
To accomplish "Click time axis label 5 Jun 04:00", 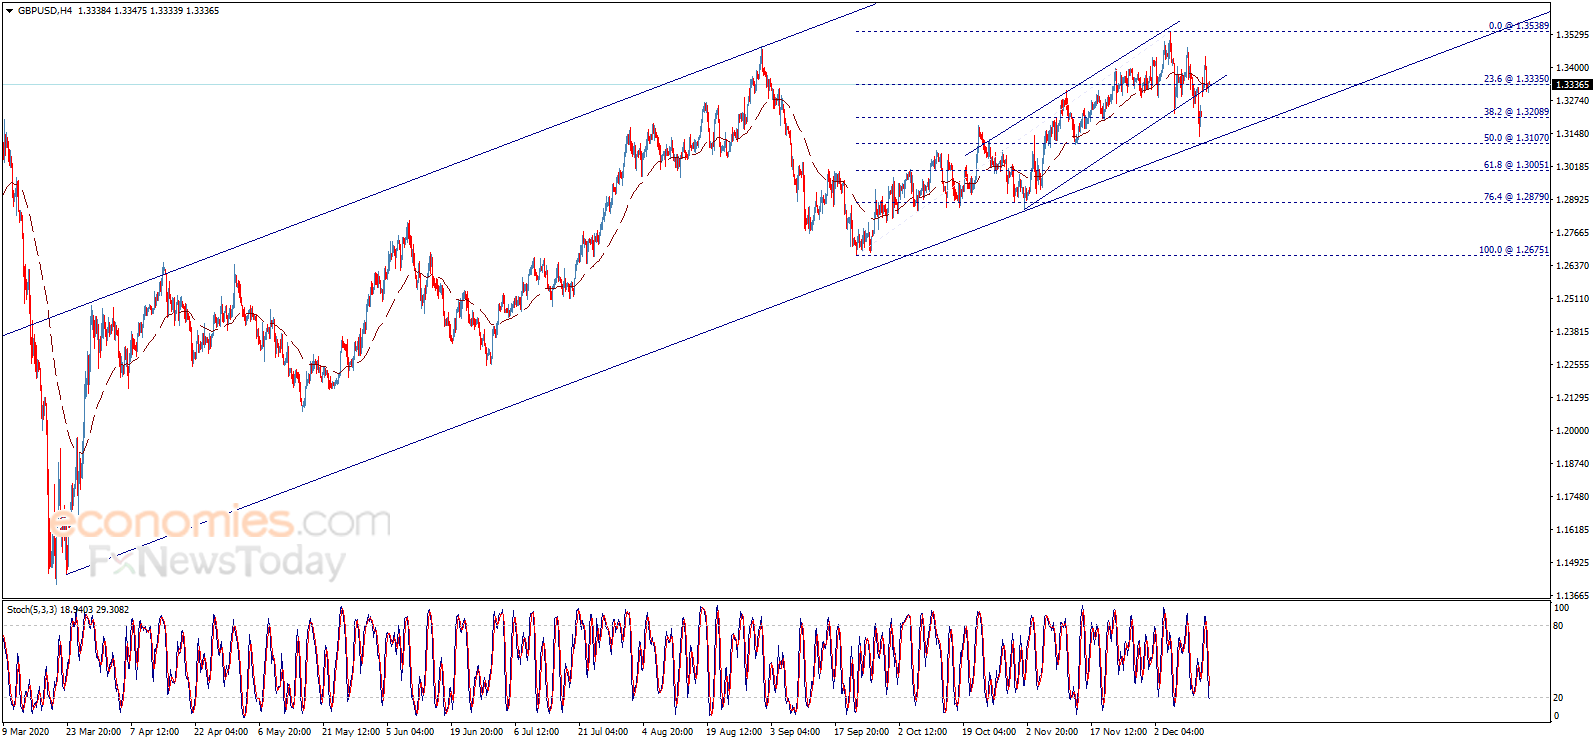I will tap(410, 732).
